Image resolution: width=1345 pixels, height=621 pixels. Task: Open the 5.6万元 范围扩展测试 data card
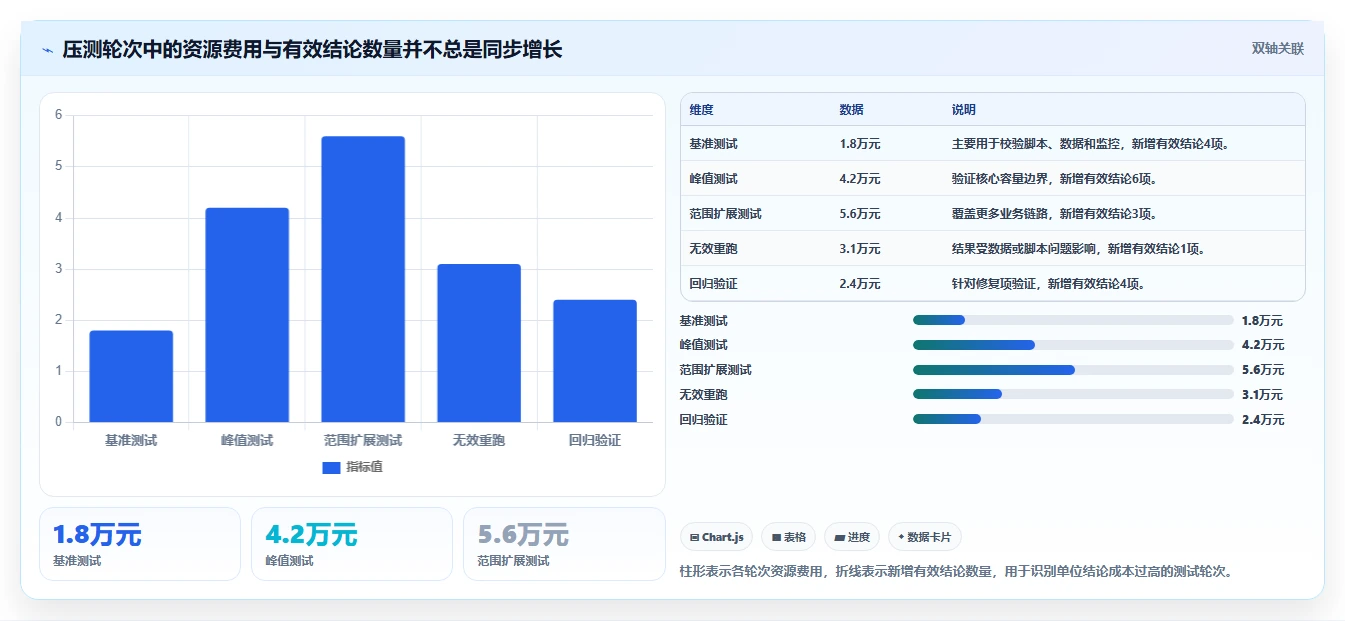click(x=564, y=544)
